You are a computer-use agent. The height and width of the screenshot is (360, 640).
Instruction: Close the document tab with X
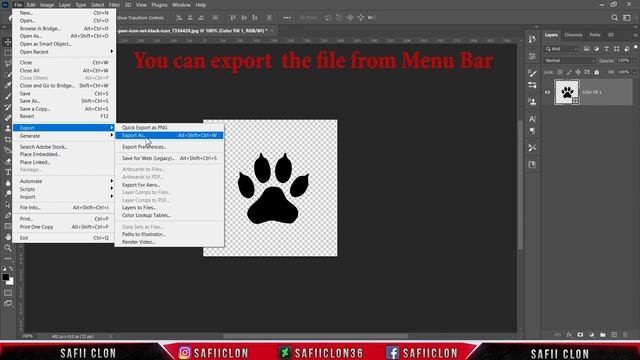pos(272,31)
